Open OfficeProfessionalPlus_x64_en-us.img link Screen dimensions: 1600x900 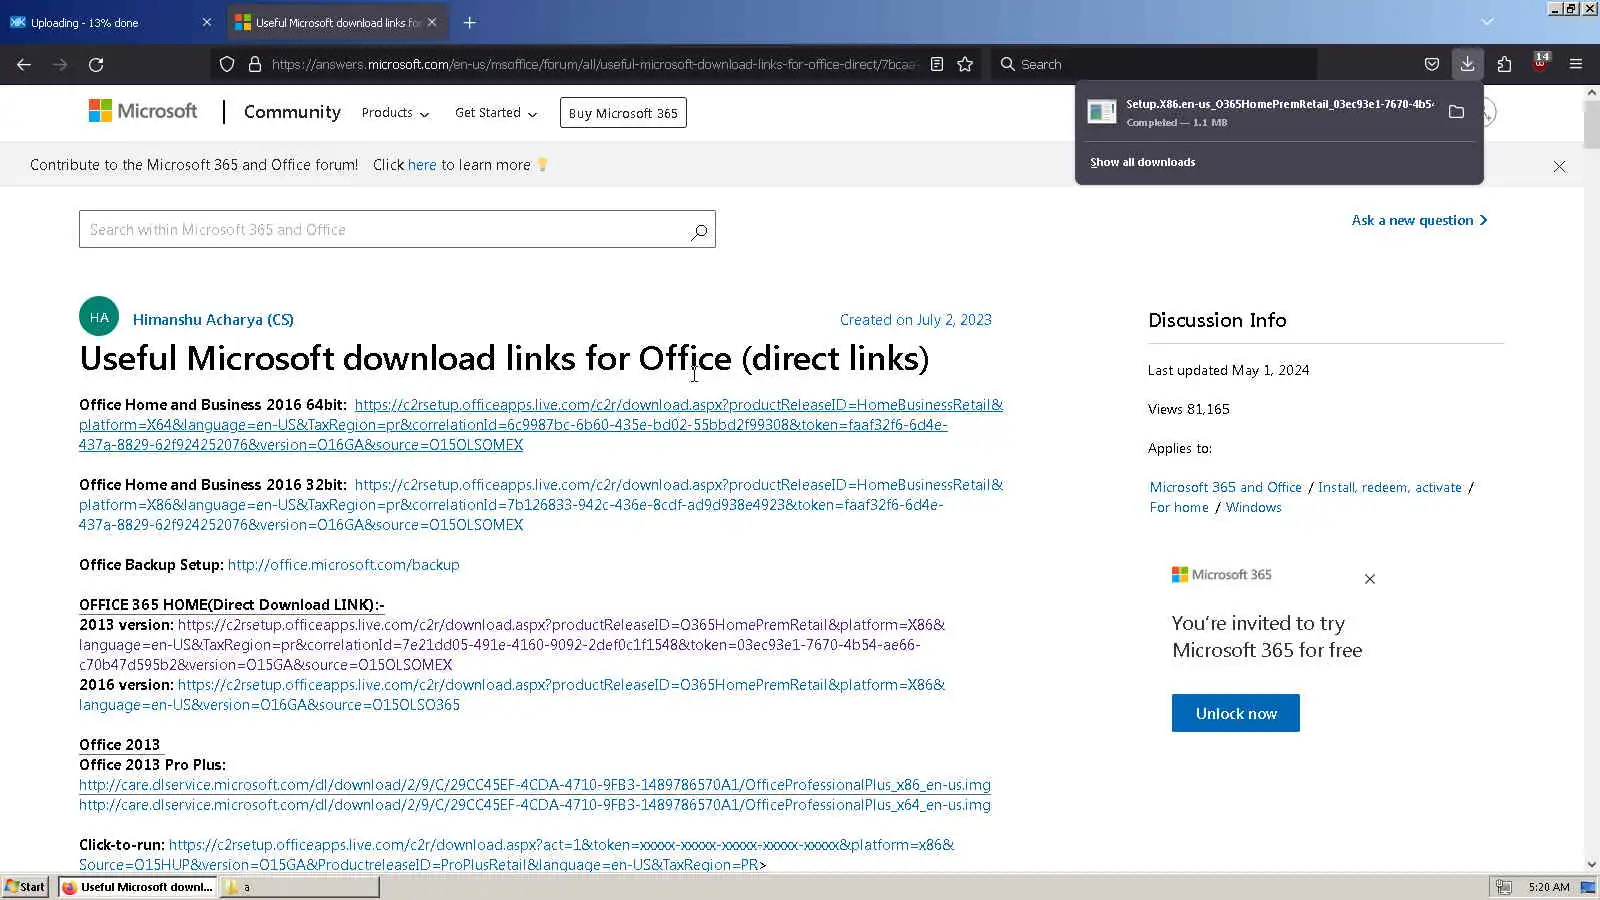pos(535,805)
